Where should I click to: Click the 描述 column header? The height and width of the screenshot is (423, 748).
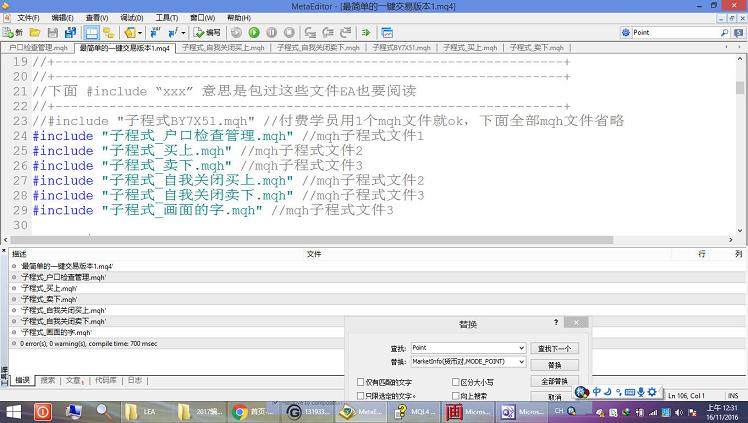pos(157,254)
